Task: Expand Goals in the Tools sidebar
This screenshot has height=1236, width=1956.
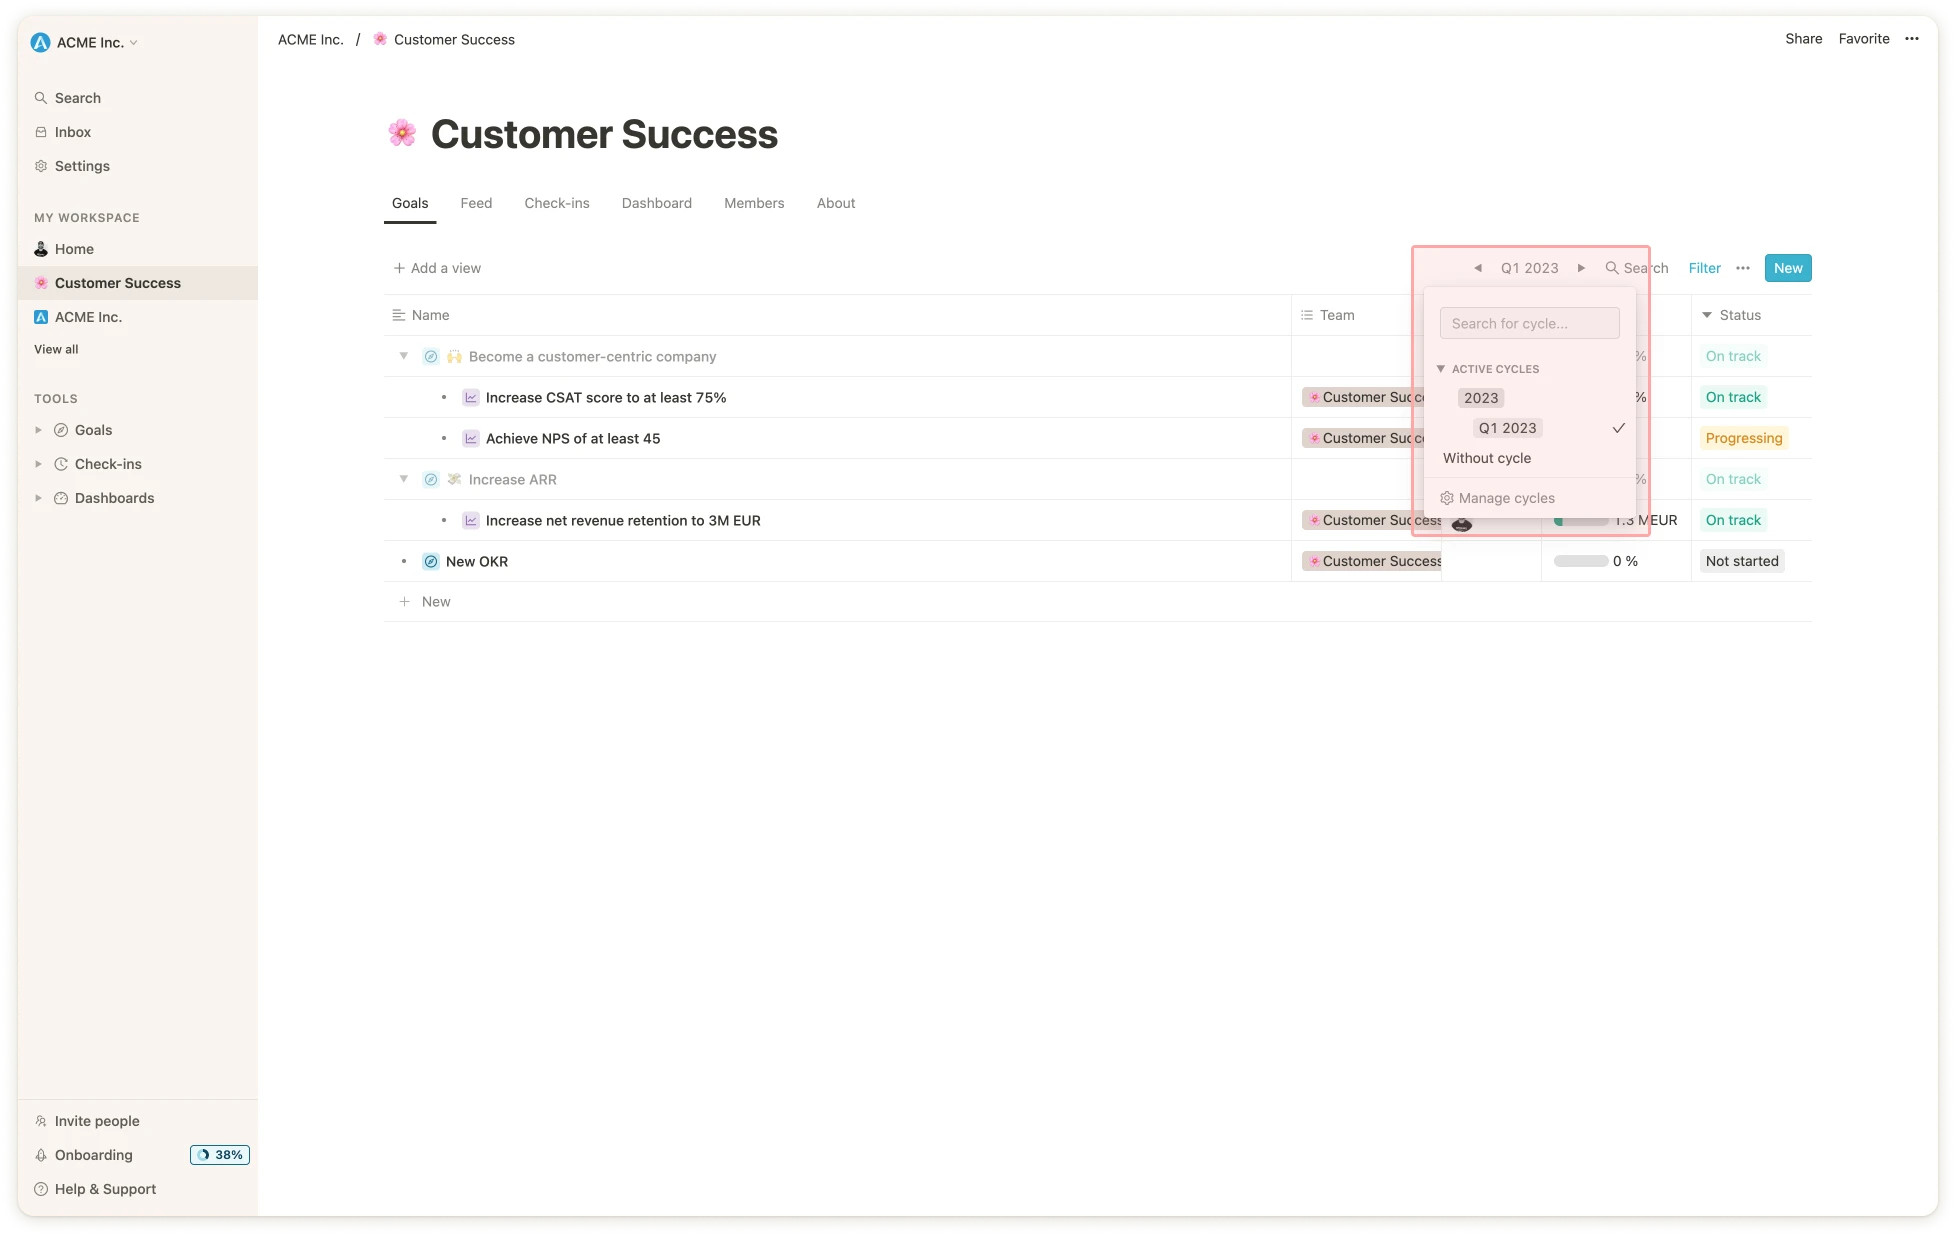Action: 38,430
